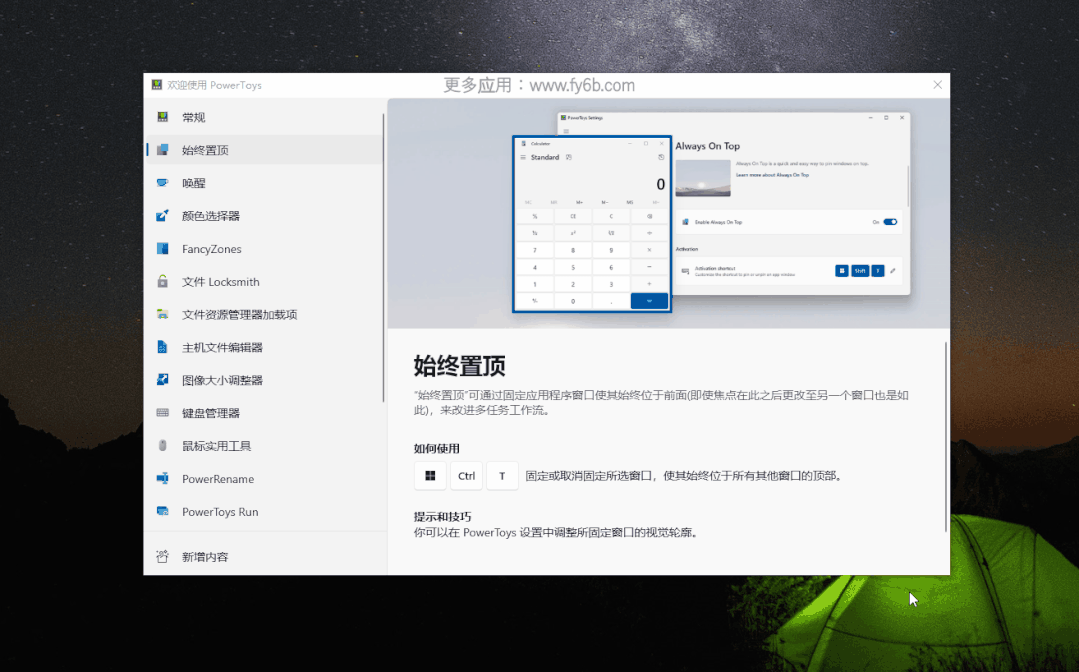The width and height of the screenshot is (1079, 672).
Task: Click the PowerToys Run sidebar icon
Action: [x=162, y=512]
